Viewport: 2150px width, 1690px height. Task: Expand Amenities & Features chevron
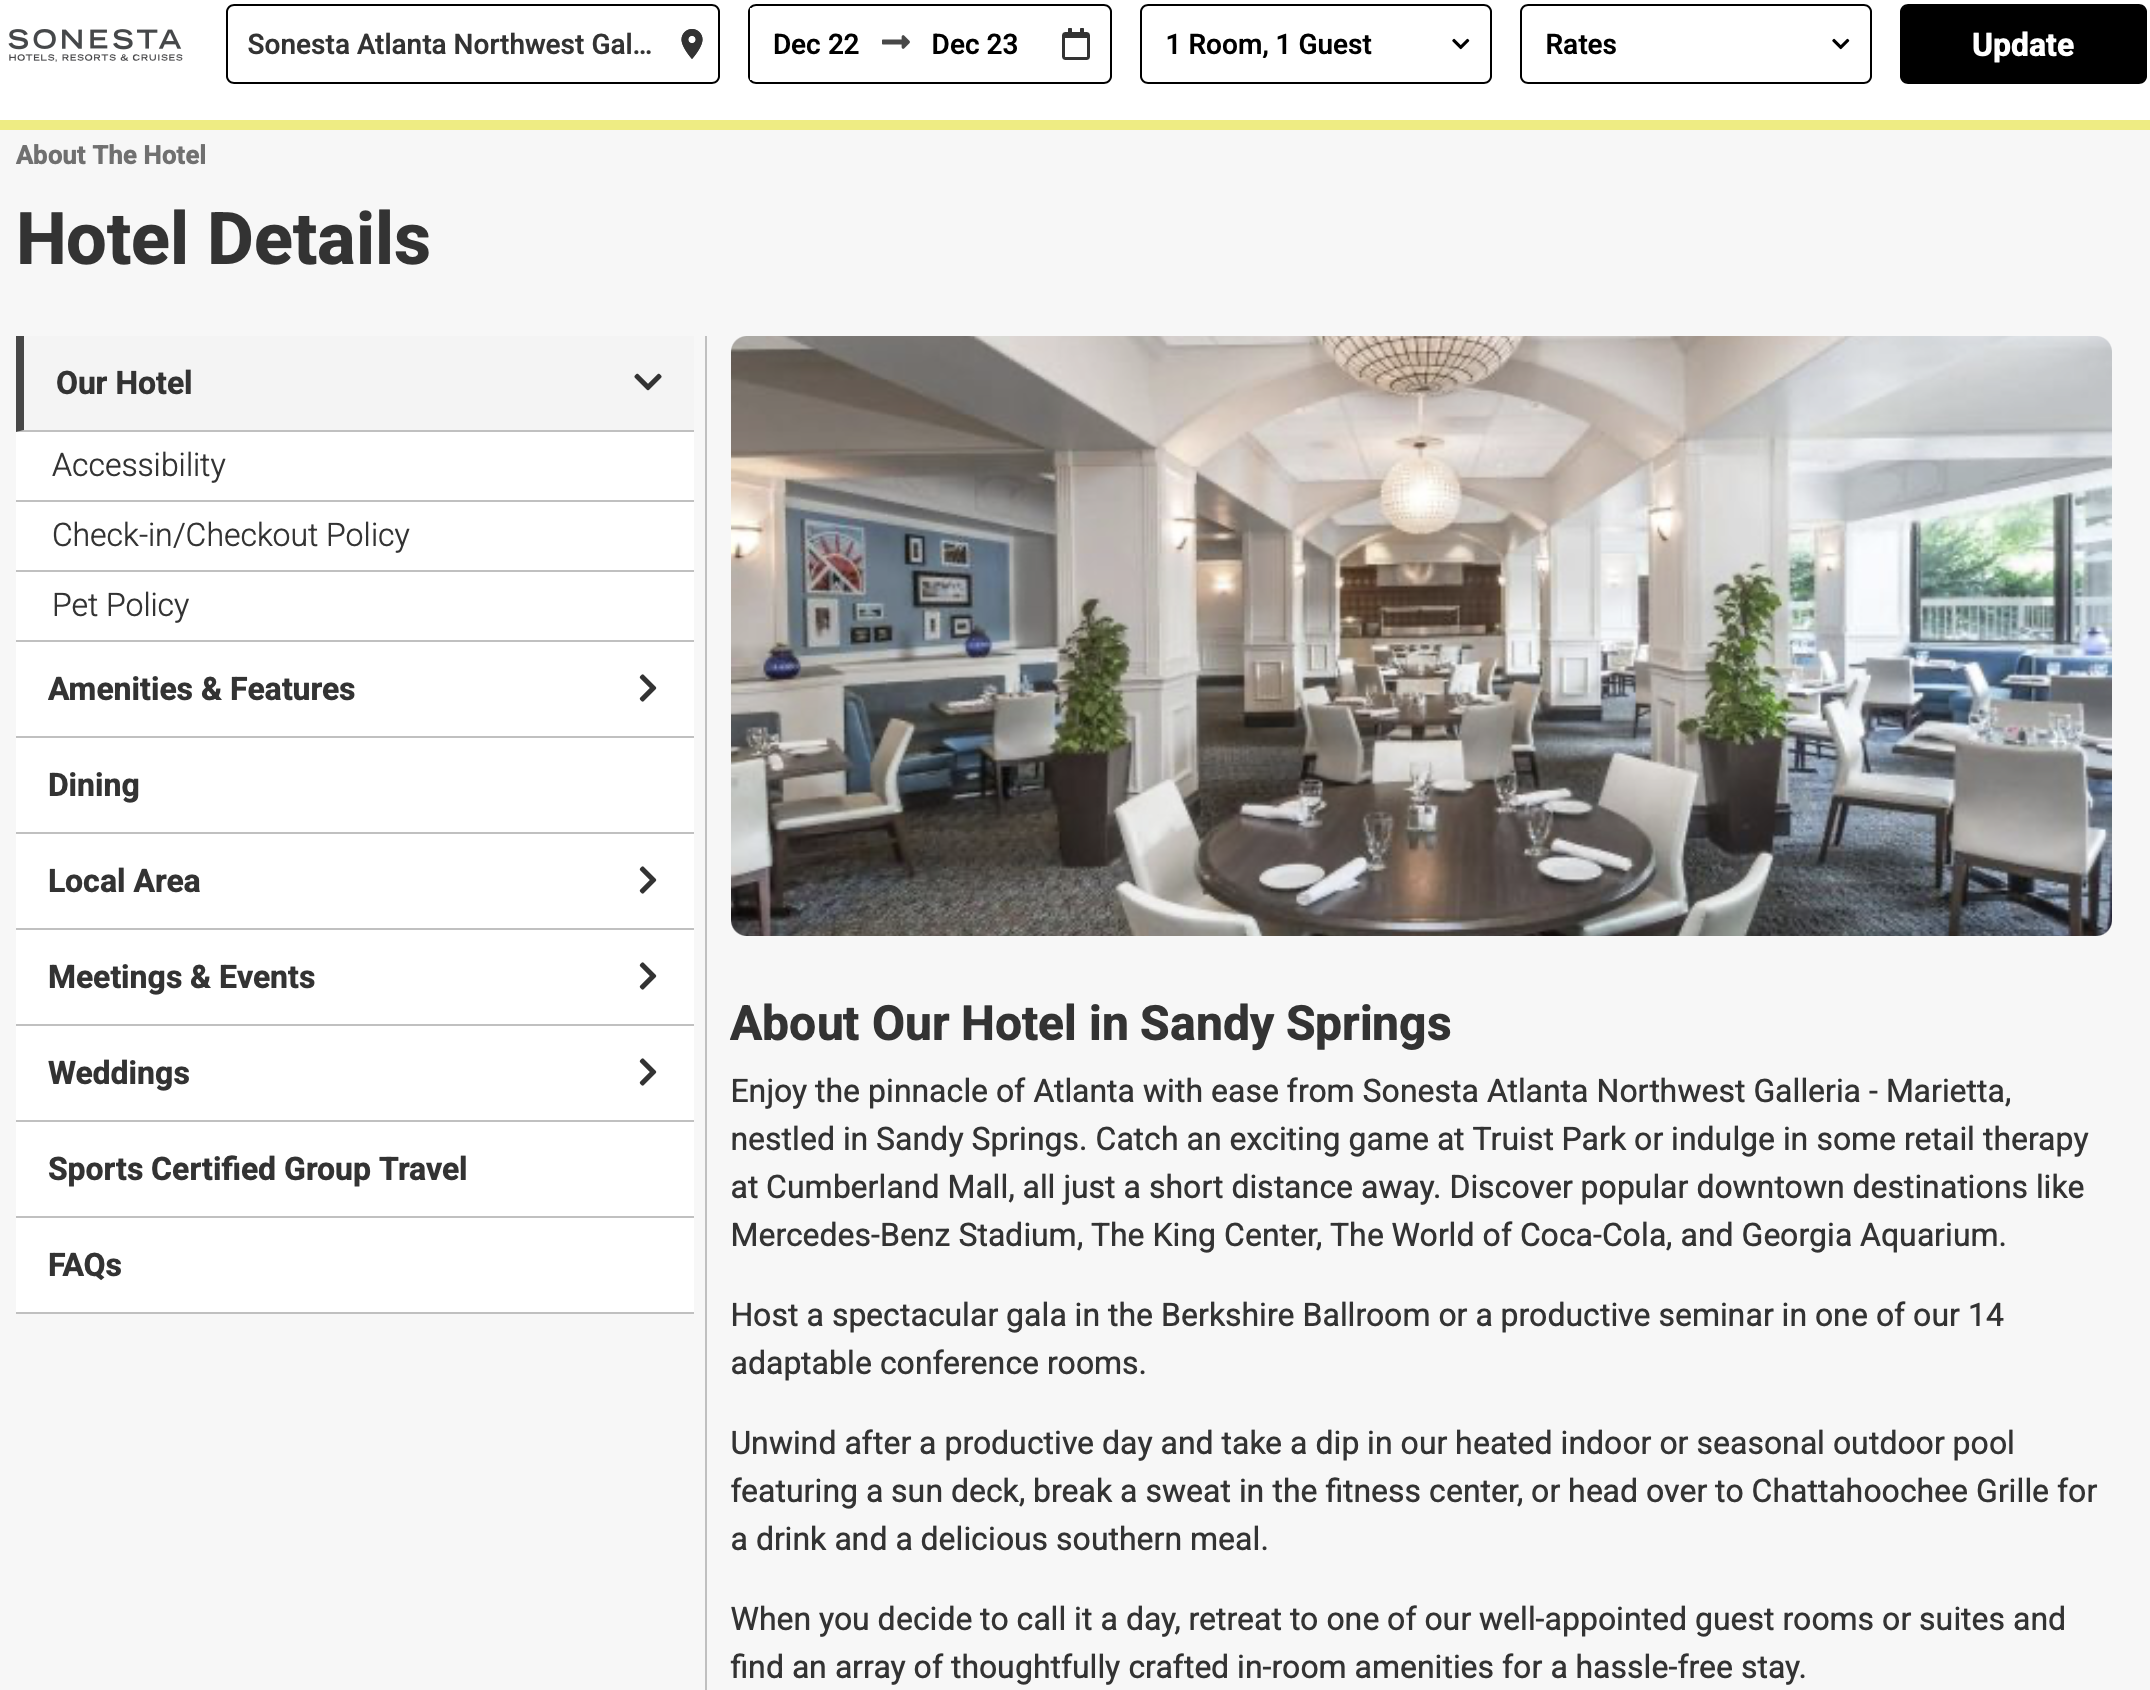click(648, 688)
